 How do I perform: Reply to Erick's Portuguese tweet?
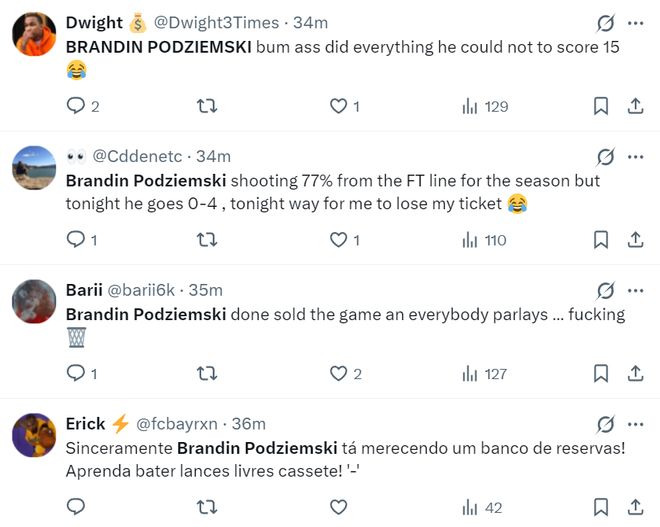pos(76,508)
